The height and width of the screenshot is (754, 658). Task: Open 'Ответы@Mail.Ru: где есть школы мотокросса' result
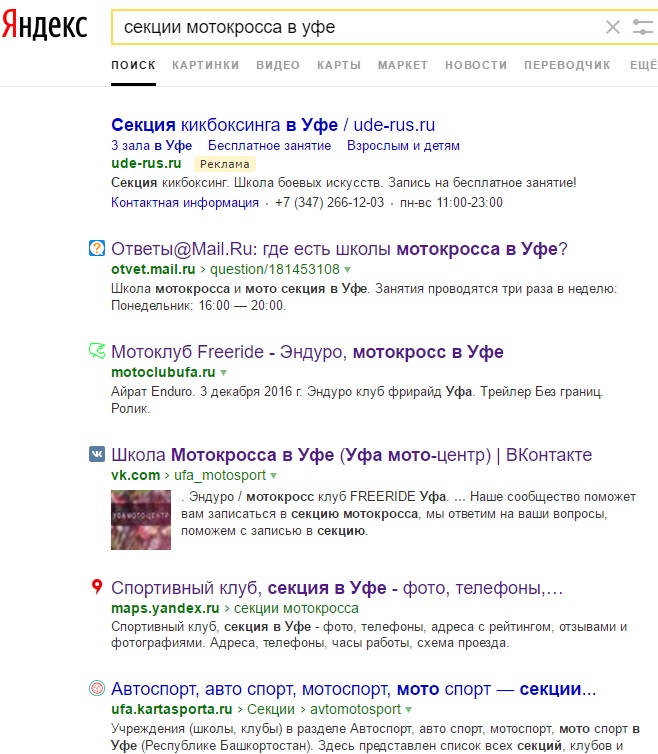coord(339,249)
